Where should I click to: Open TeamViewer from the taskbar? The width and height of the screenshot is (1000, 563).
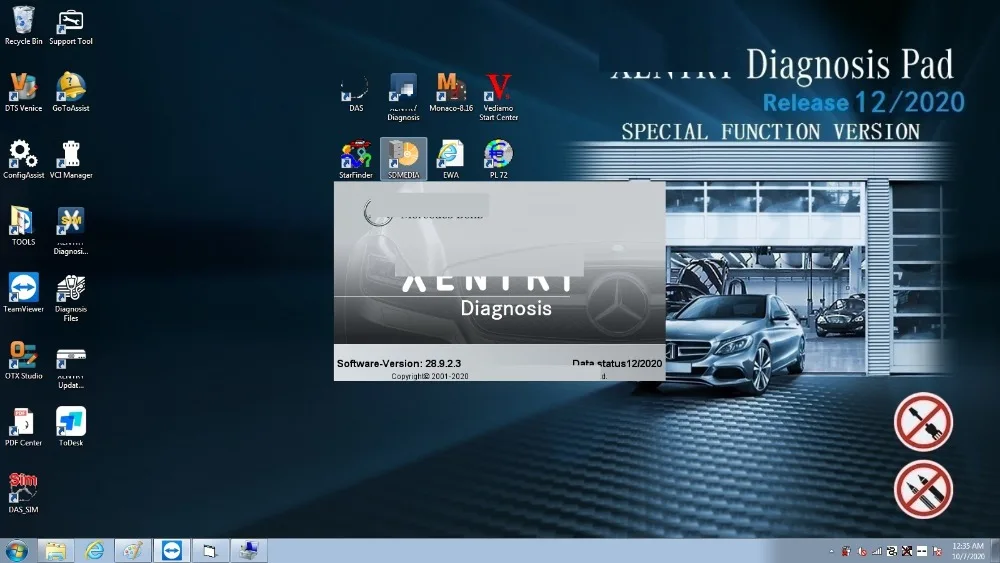click(172, 551)
